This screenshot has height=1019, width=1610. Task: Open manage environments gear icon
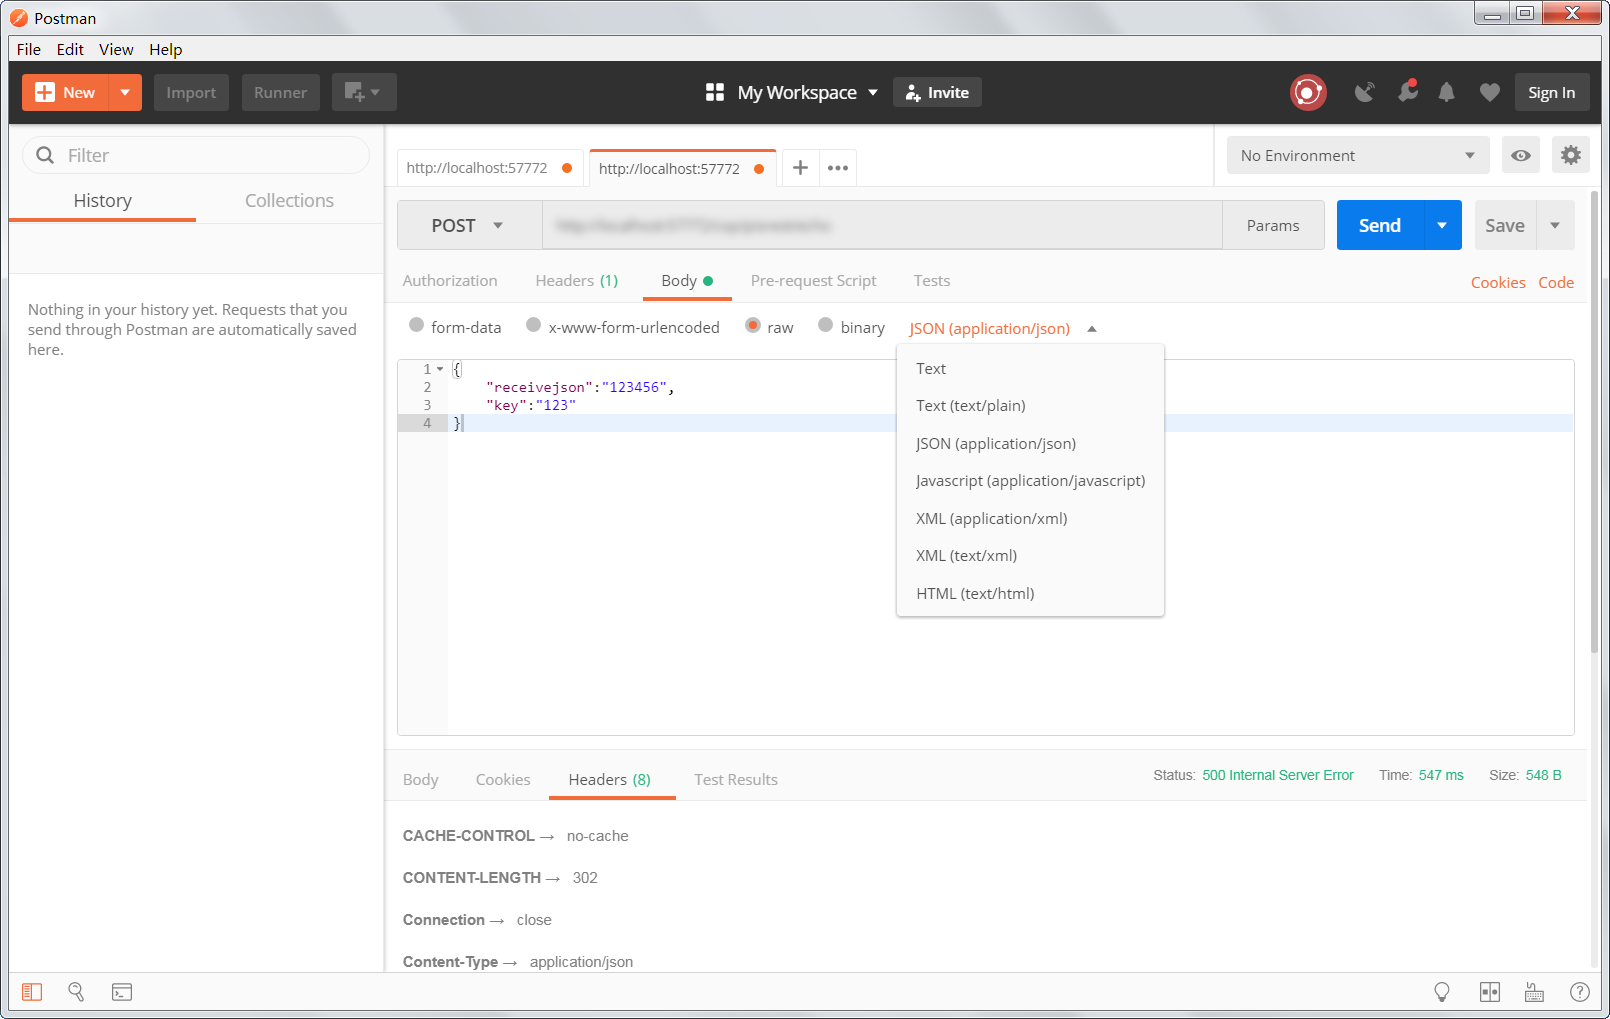[x=1571, y=155]
